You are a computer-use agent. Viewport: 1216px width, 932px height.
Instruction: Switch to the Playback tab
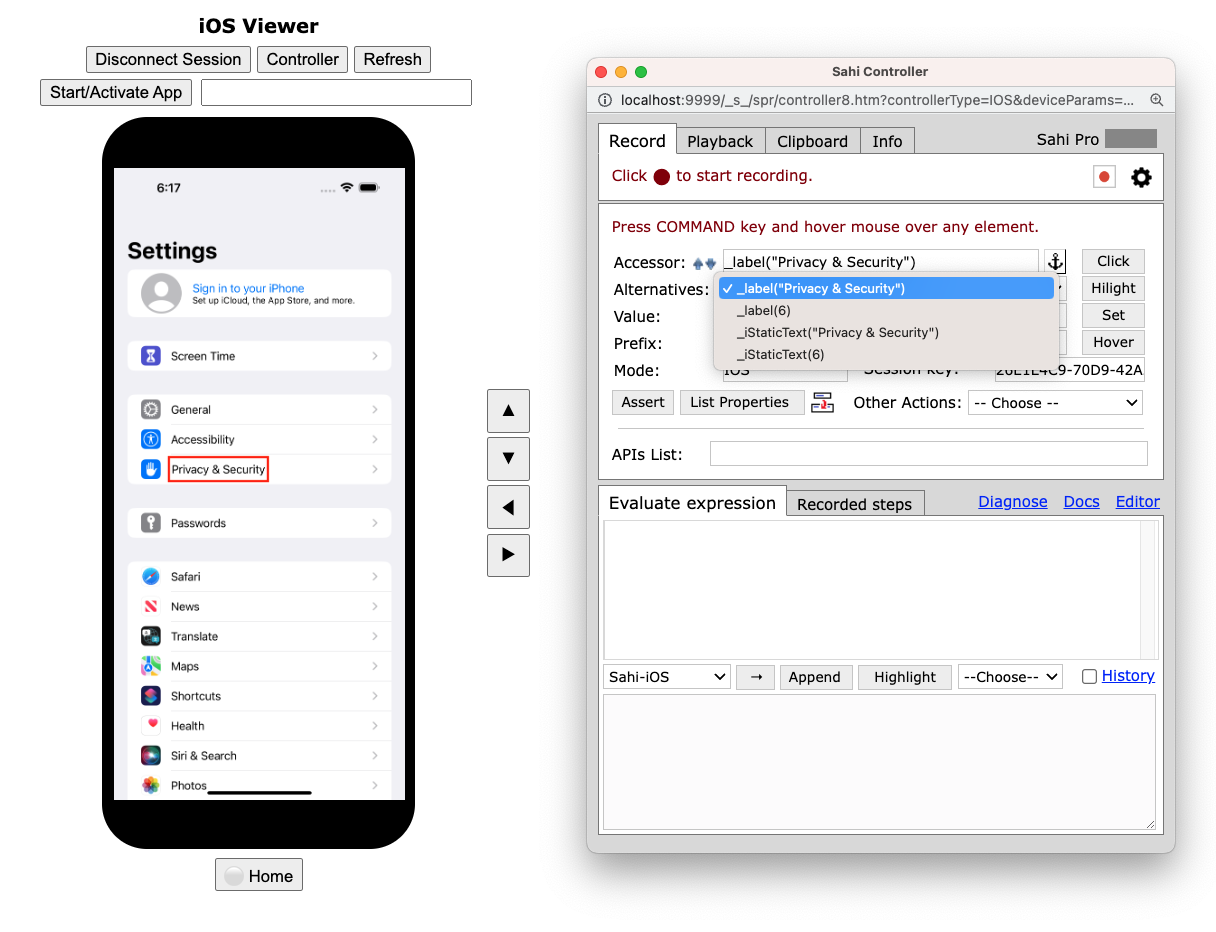coord(720,141)
